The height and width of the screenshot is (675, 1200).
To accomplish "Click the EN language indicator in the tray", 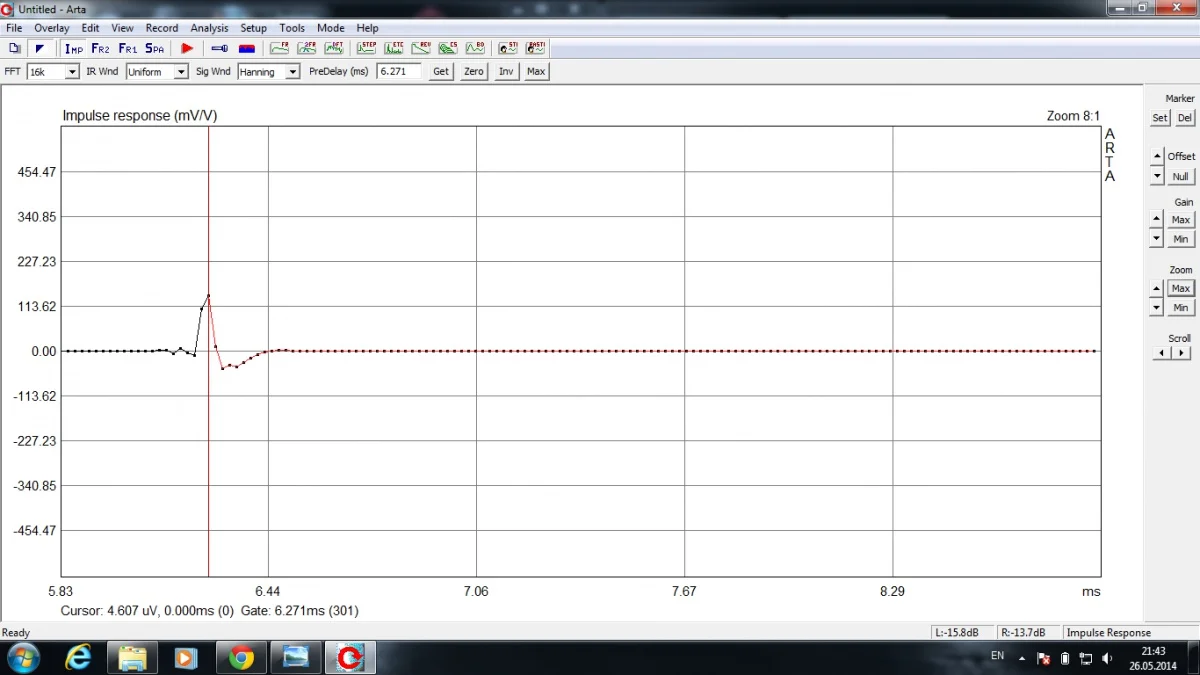I will [x=997, y=656].
